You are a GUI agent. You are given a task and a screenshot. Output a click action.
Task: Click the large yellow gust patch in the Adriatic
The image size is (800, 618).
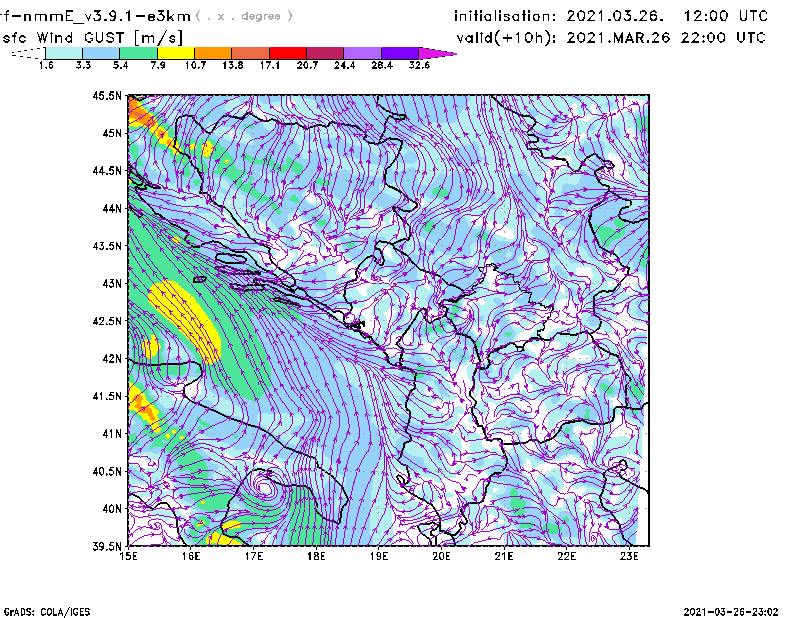185,322
